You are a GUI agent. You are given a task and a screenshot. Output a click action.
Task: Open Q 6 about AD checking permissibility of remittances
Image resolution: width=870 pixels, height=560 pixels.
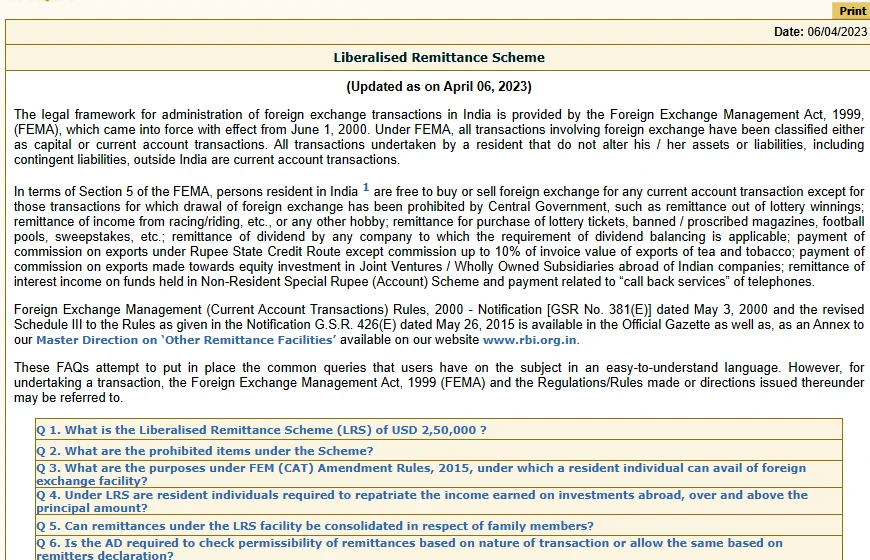409,549
